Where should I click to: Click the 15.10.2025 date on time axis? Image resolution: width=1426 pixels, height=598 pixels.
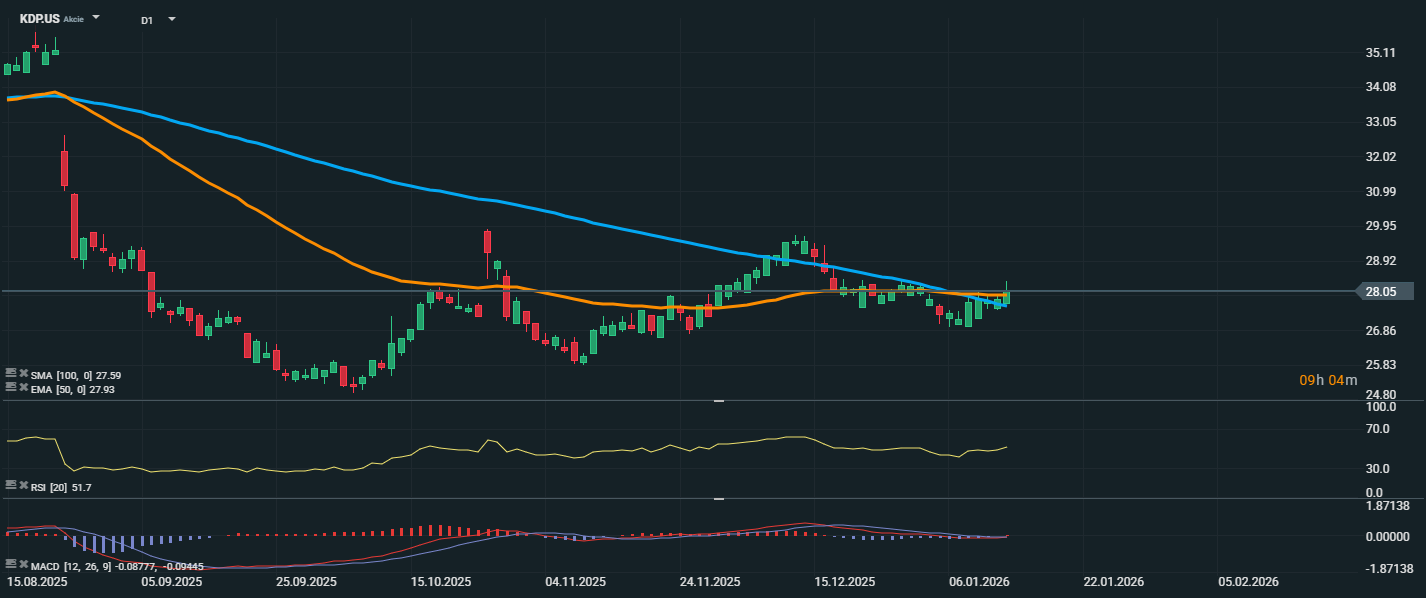(441, 581)
